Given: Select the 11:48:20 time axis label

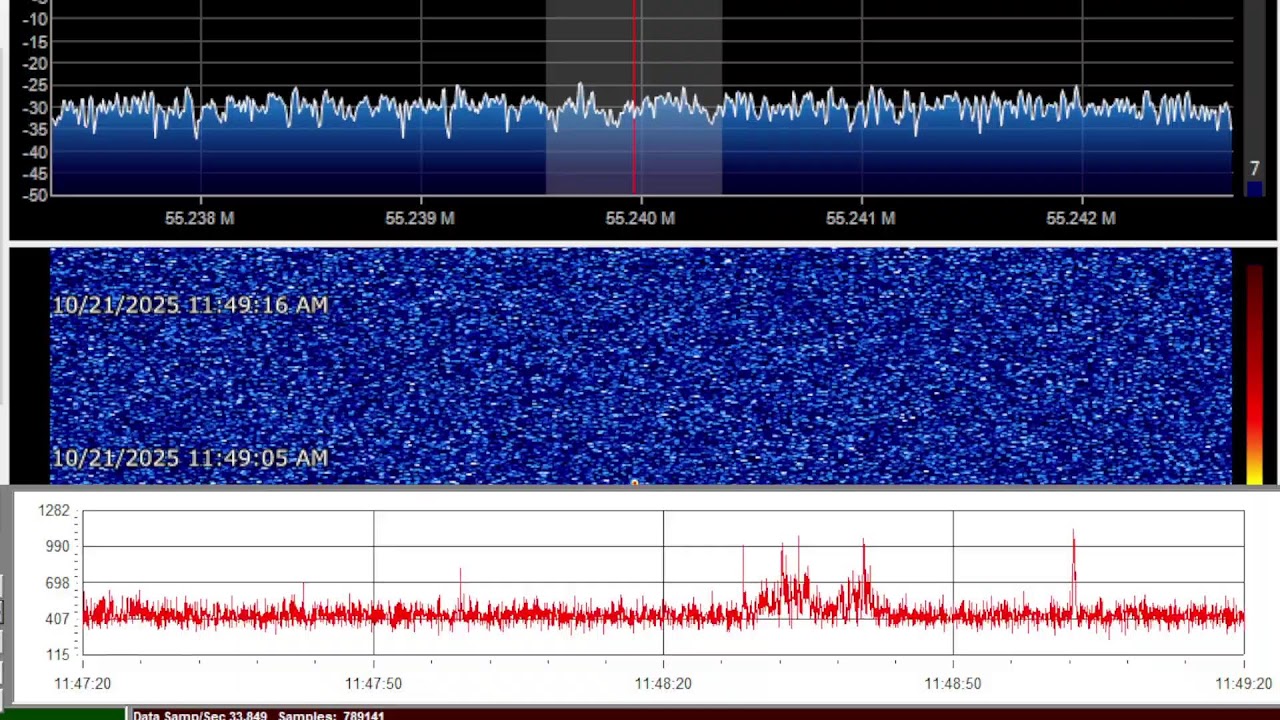Looking at the screenshot, I should click(663, 684).
